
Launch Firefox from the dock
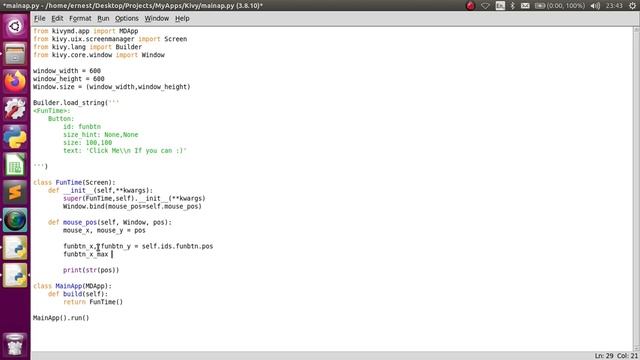[x=15, y=81]
